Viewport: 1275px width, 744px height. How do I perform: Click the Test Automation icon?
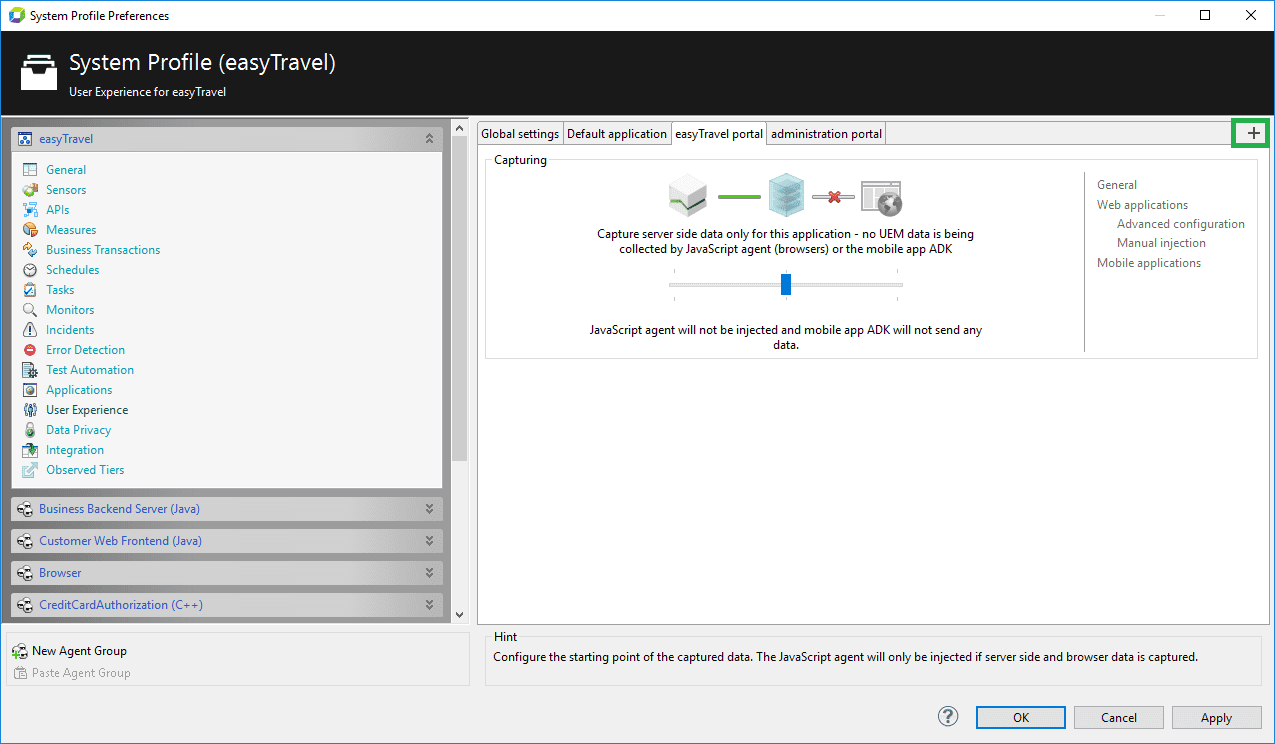click(x=29, y=370)
